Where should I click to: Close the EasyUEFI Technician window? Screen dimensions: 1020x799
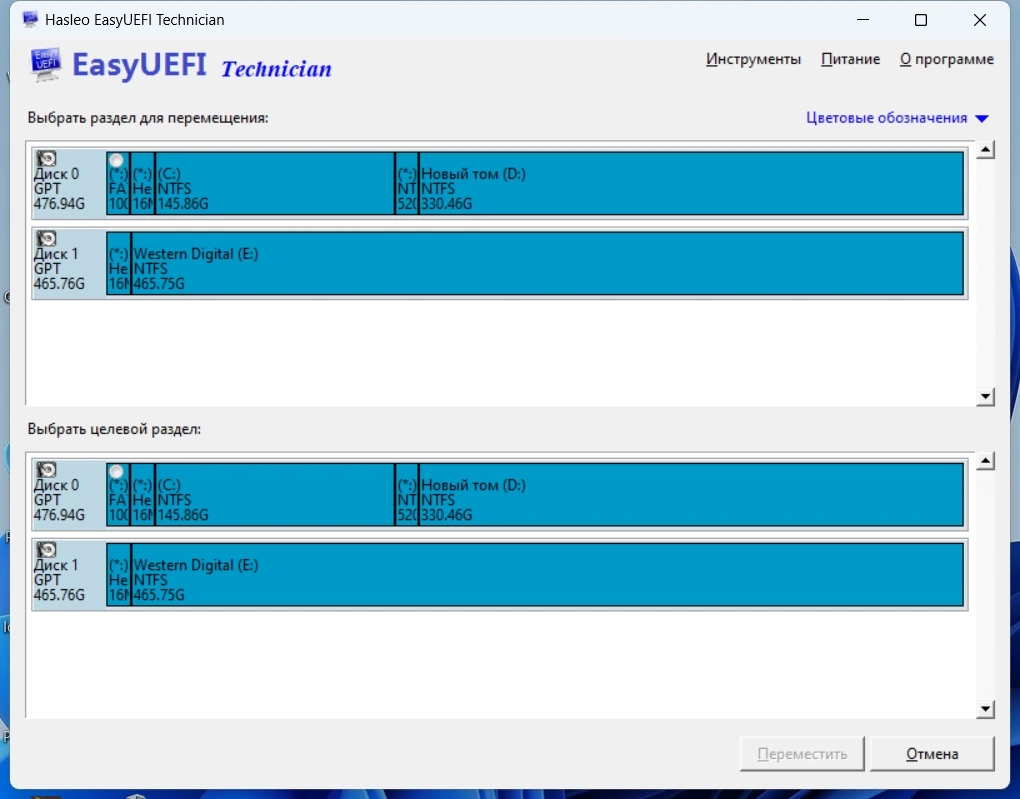[x=980, y=20]
